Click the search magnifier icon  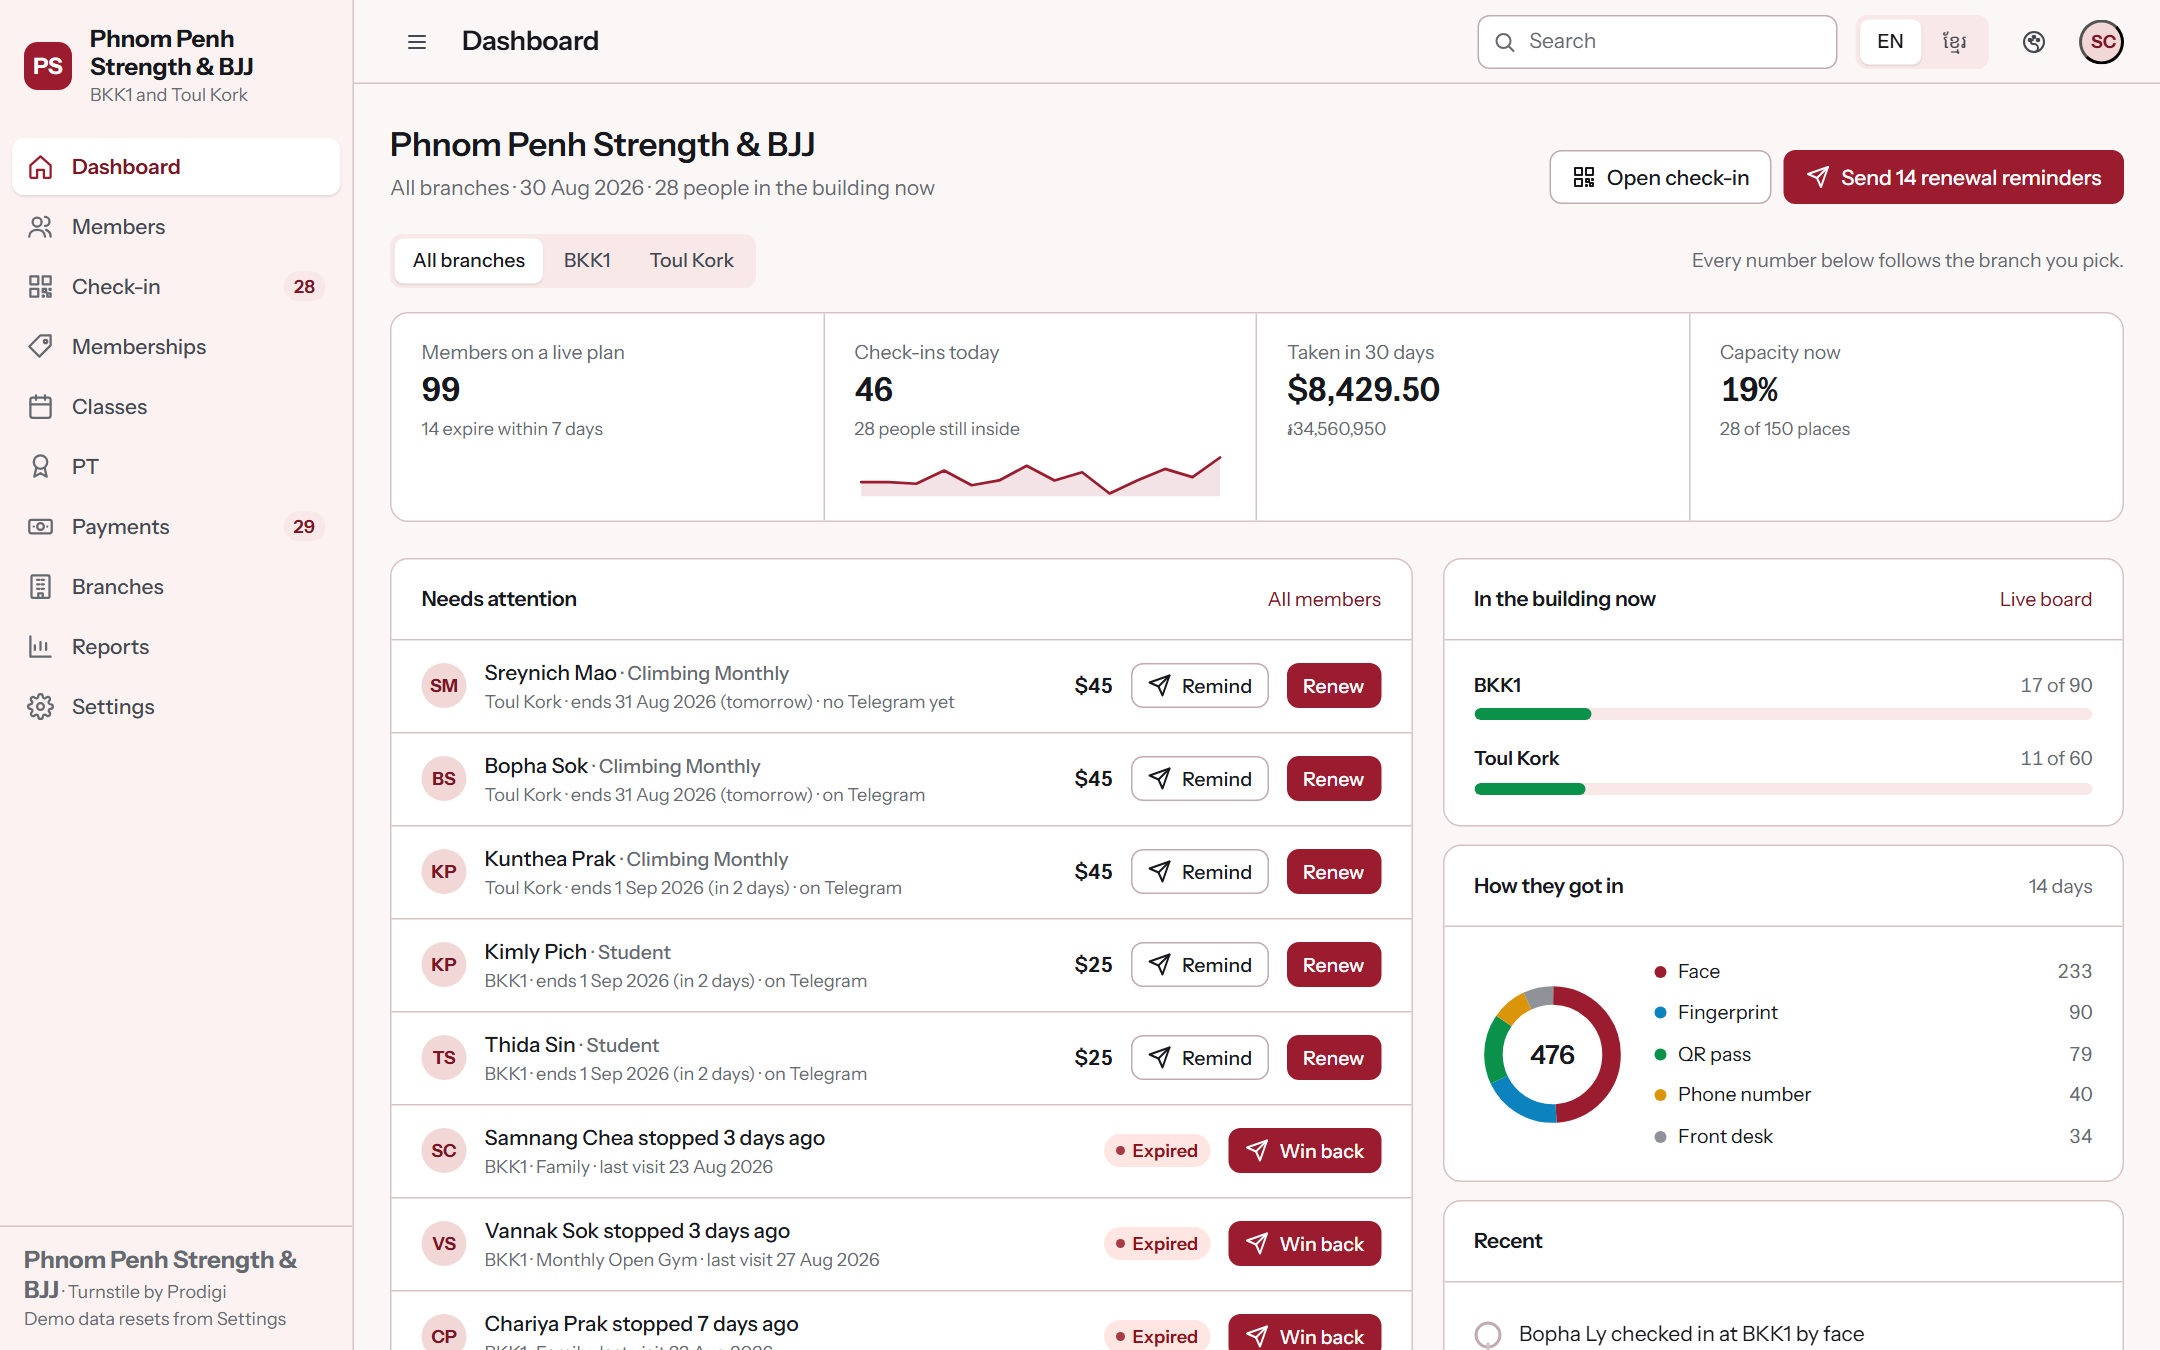pyautogui.click(x=1505, y=42)
